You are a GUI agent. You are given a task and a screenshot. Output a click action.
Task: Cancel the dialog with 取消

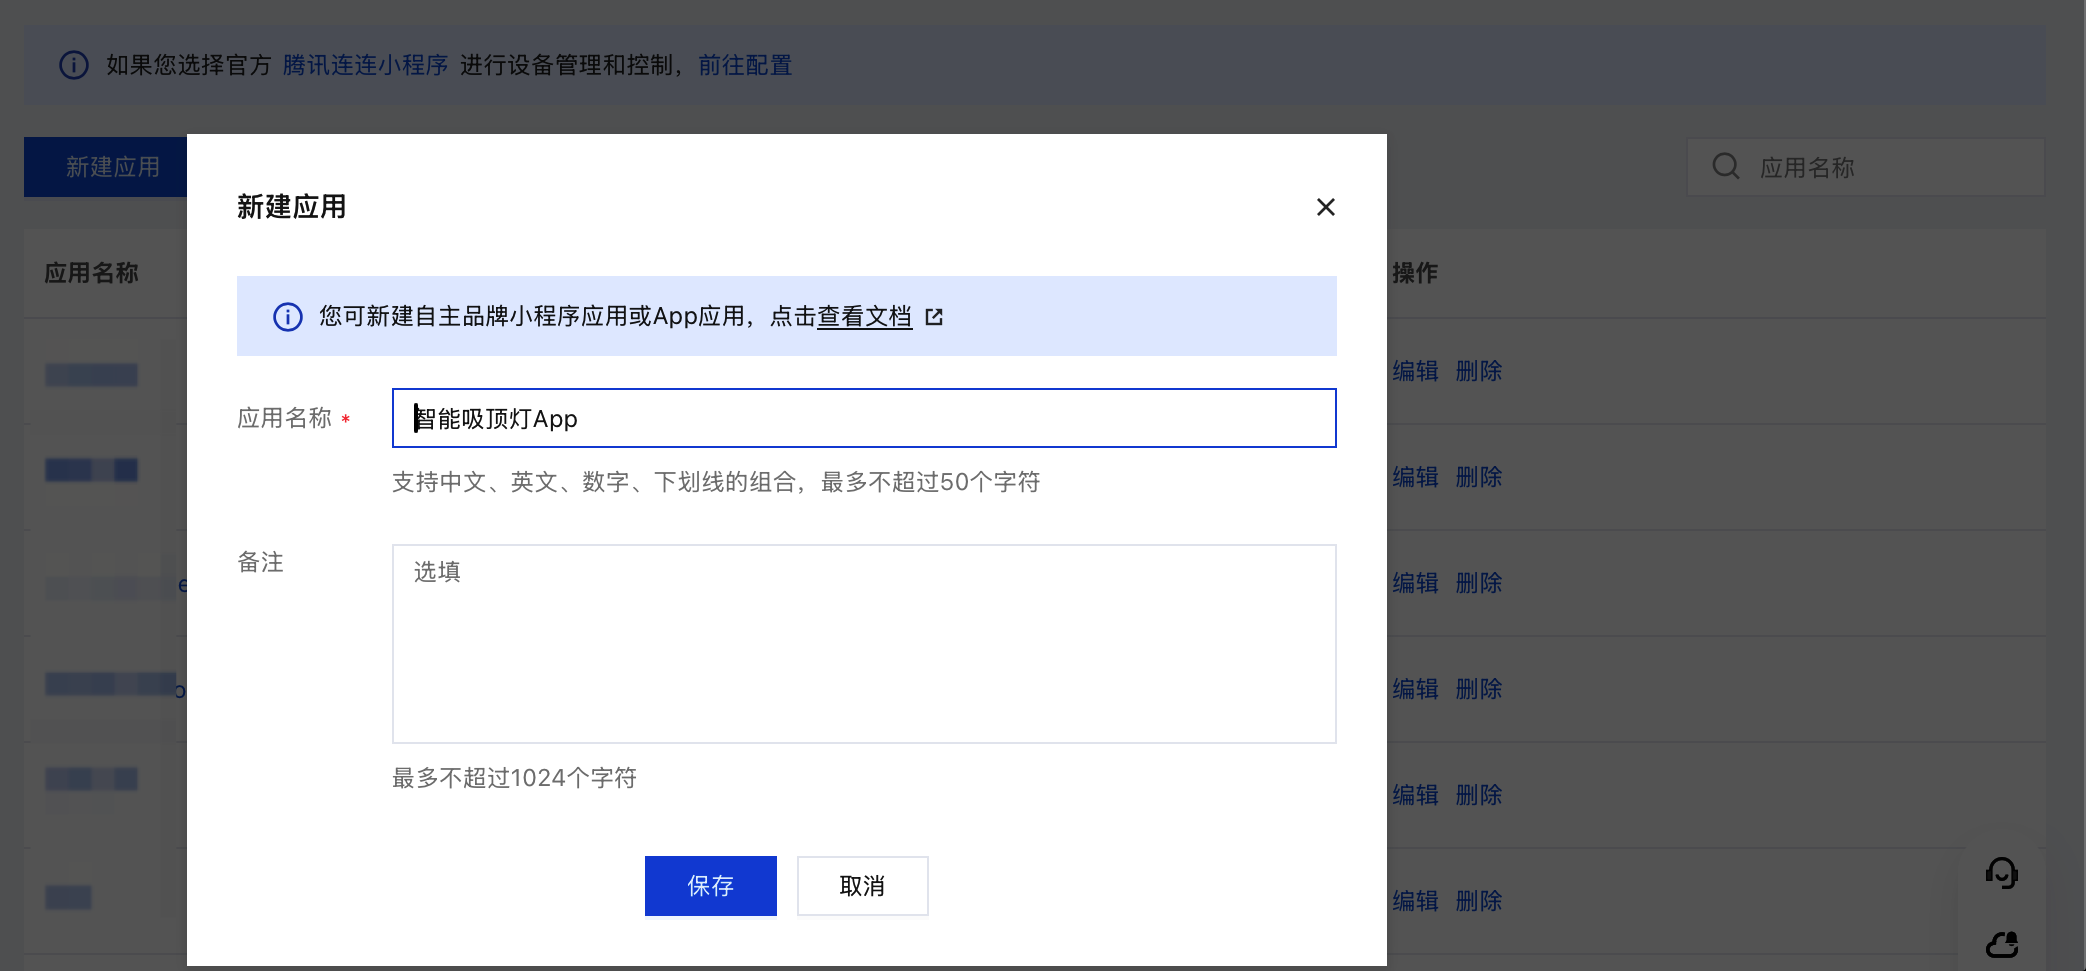[862, 886]
